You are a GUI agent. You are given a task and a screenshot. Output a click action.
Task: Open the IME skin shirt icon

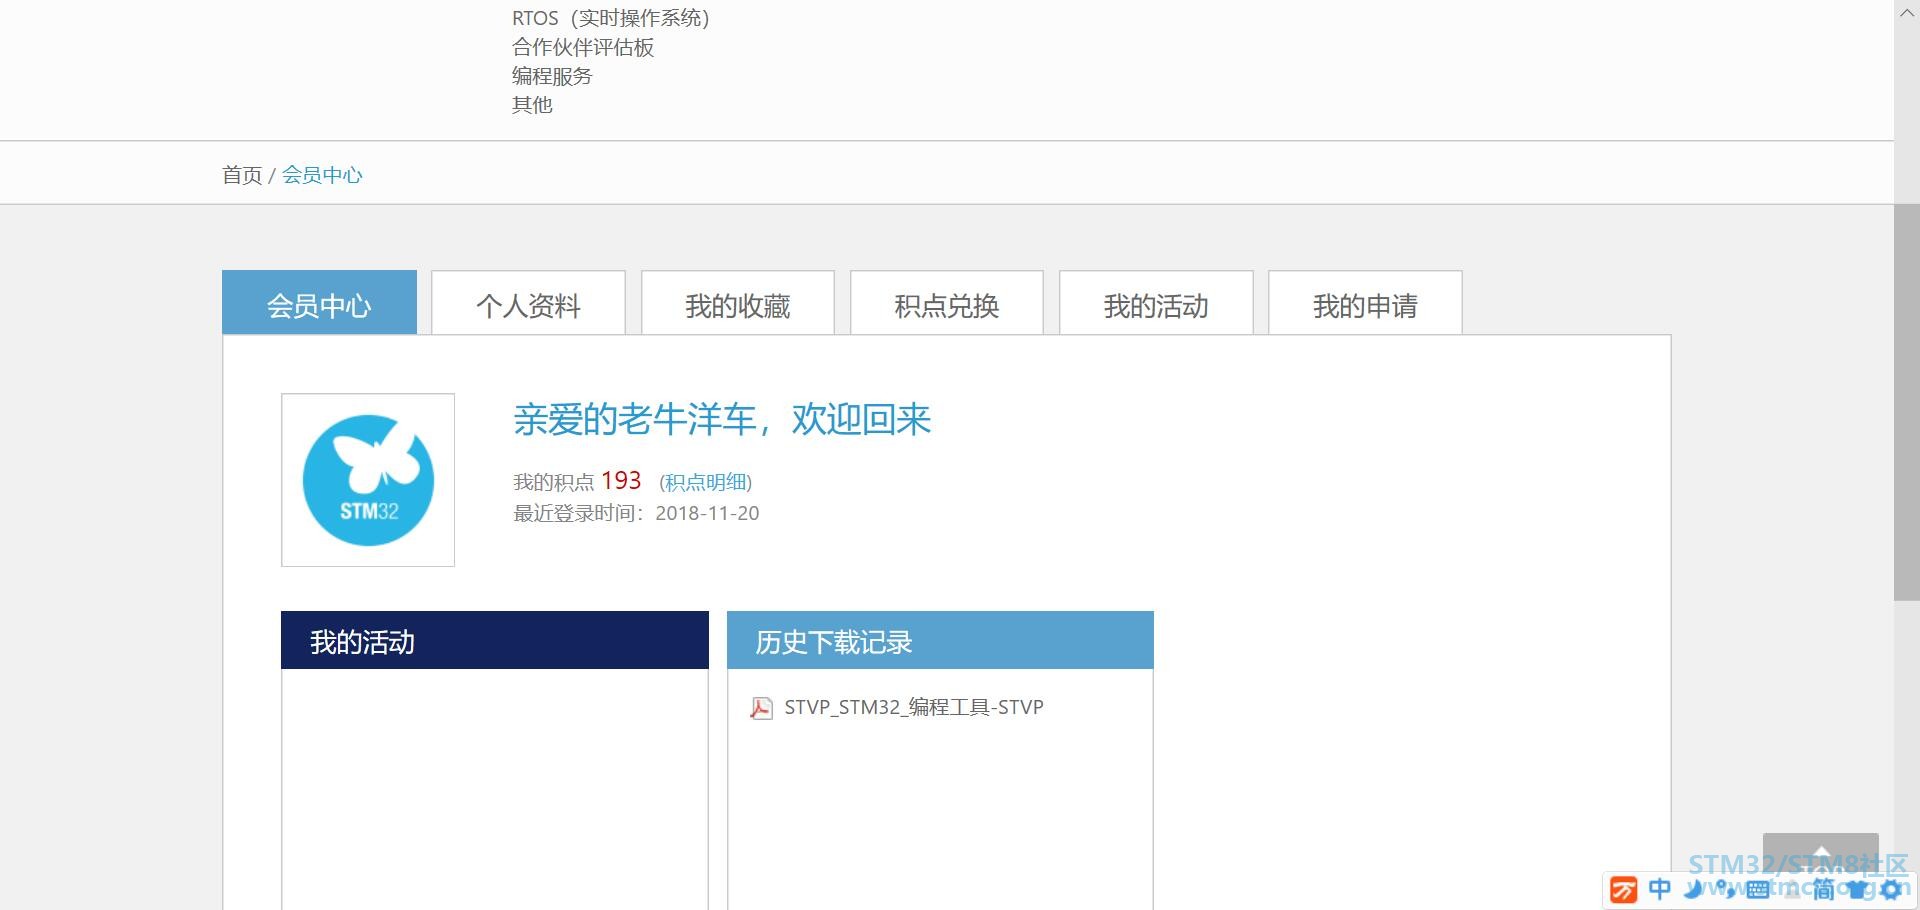(1858, 889)
